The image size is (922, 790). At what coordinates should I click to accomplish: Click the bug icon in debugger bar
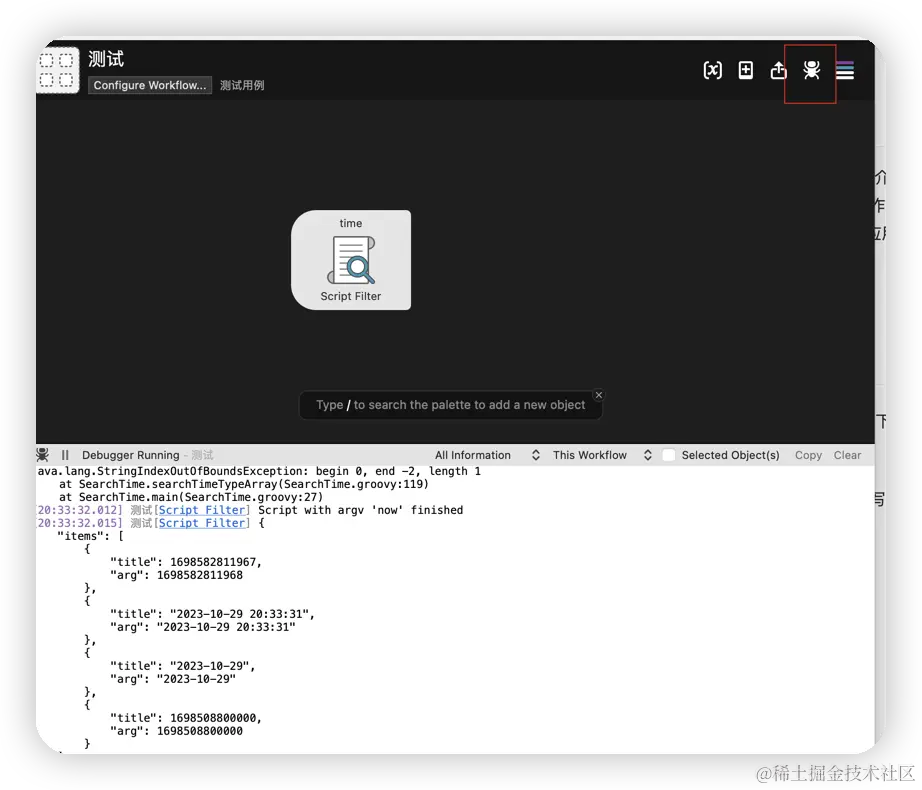pos(42,455)
